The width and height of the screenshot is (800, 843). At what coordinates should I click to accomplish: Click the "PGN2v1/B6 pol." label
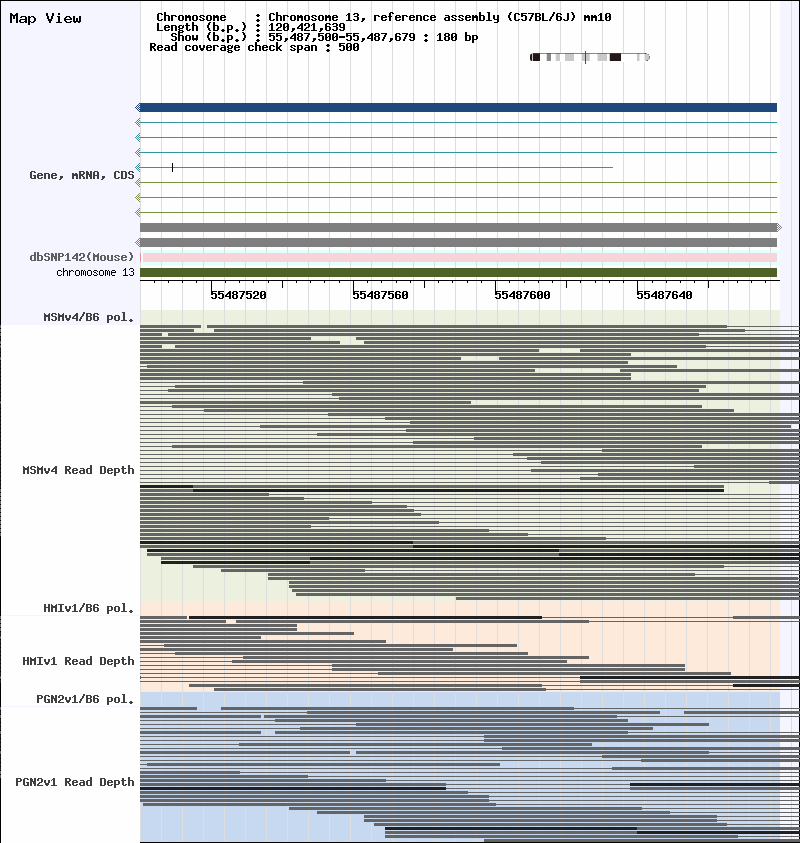[85, 699]
